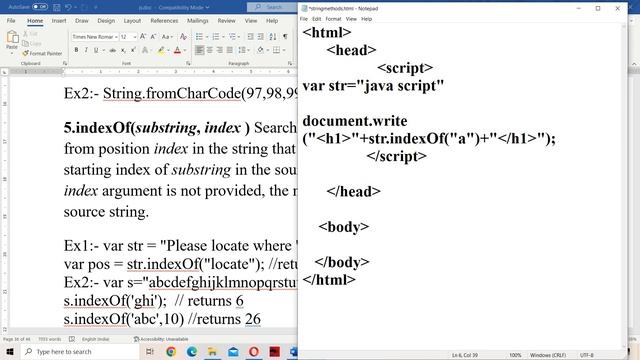Click the Bullets list icon

[x=199, y=37]
